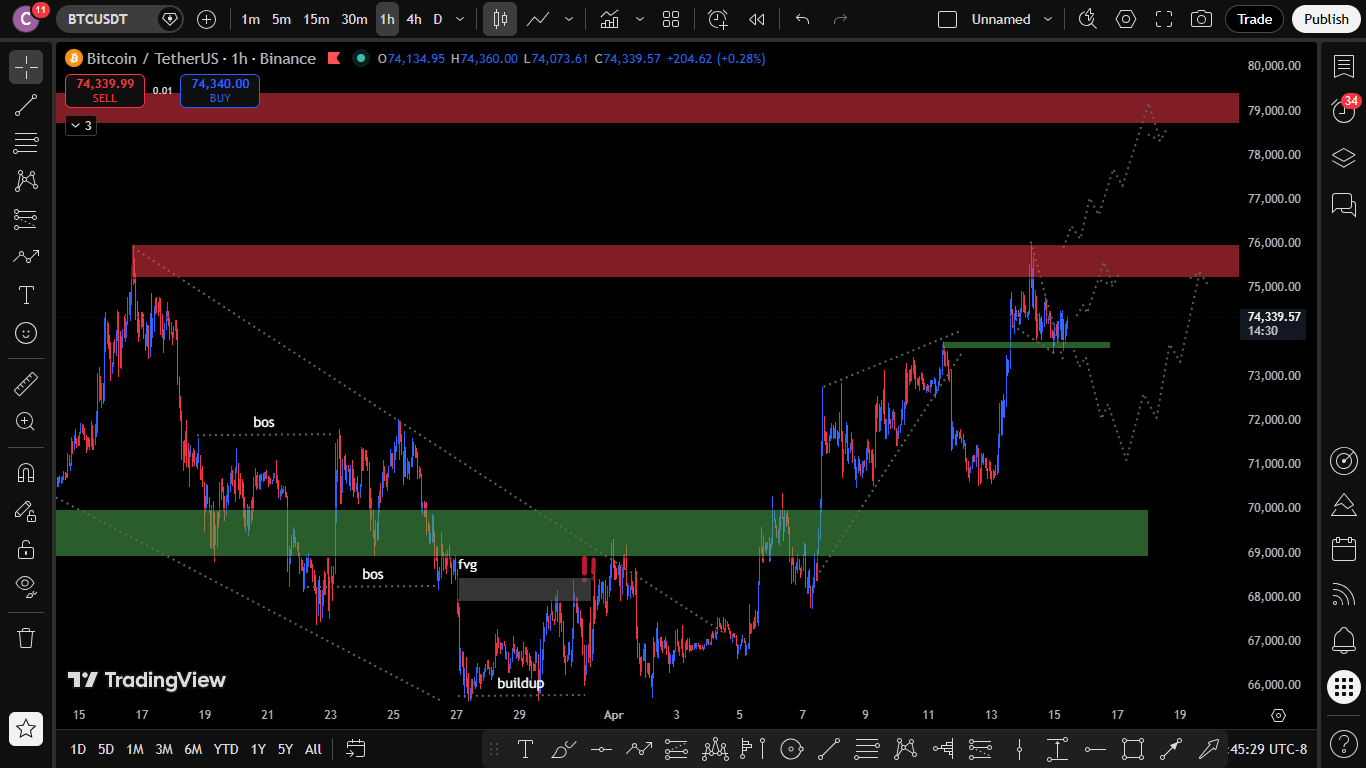Select the Text tool in left sidebar
The image size is (1366, 768).
click(x=26, y=295)
